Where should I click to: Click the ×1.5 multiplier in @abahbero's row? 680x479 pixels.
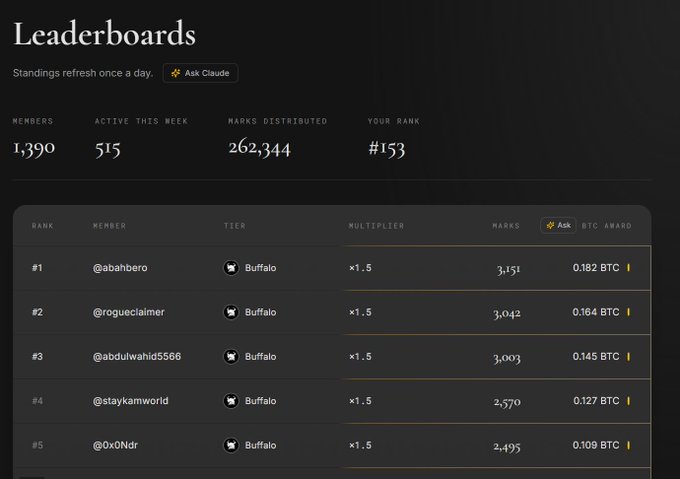coord(360,268)
